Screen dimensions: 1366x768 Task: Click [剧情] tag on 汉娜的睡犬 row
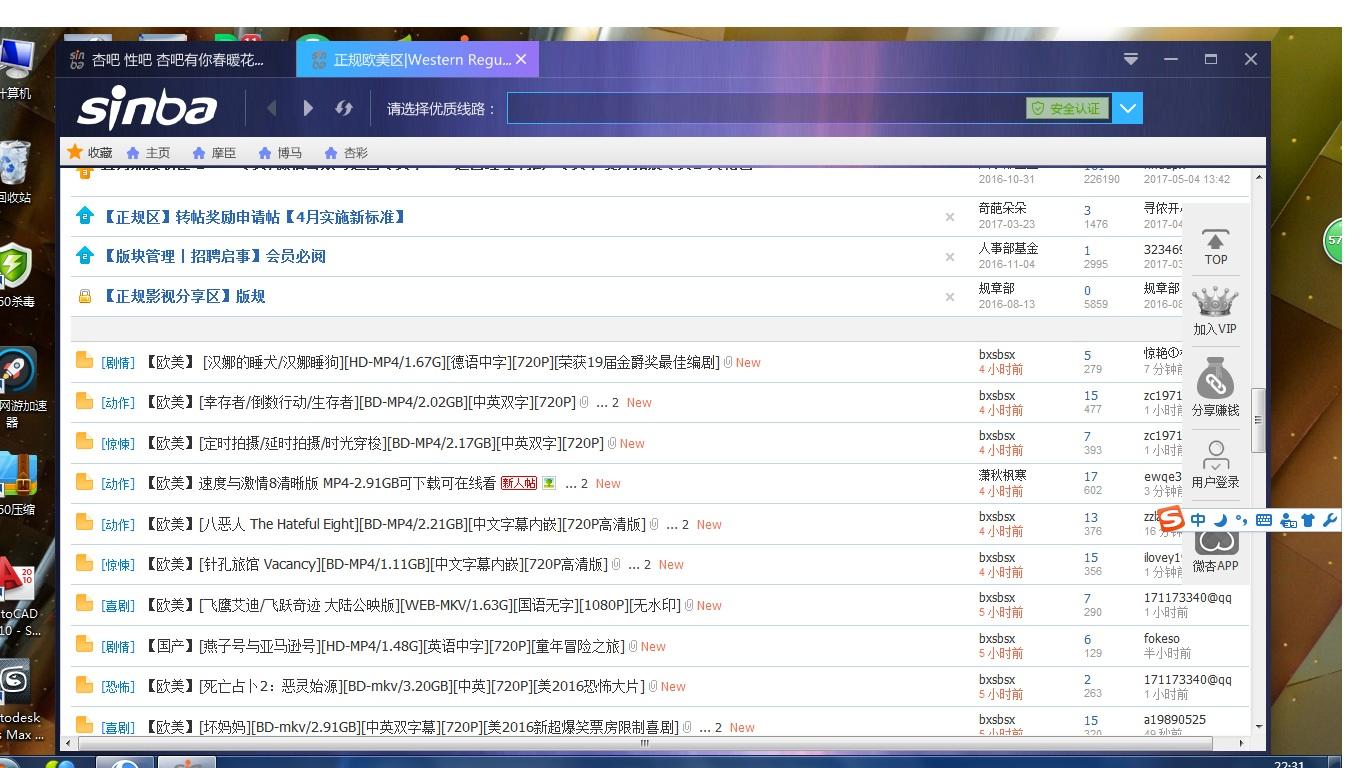point(118,363)
